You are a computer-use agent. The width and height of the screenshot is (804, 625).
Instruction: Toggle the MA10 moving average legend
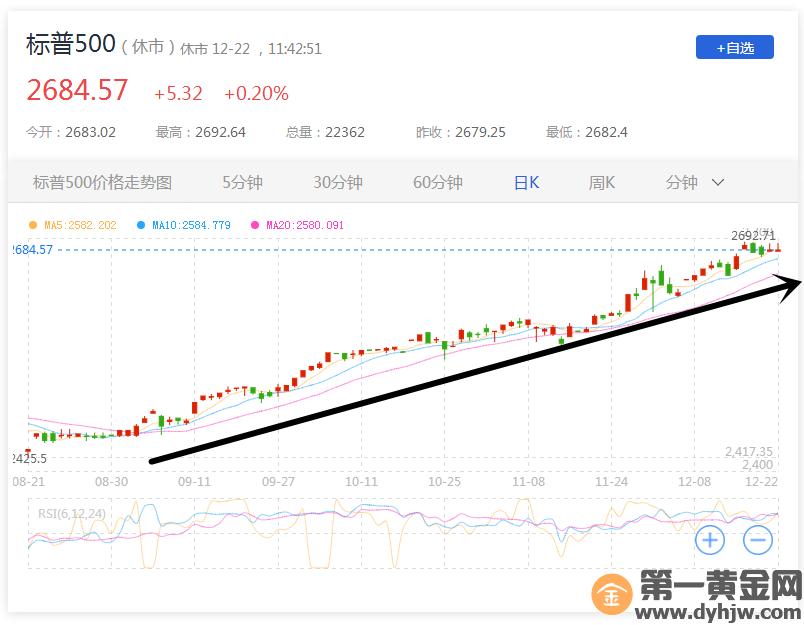click(x=190, y=225)
